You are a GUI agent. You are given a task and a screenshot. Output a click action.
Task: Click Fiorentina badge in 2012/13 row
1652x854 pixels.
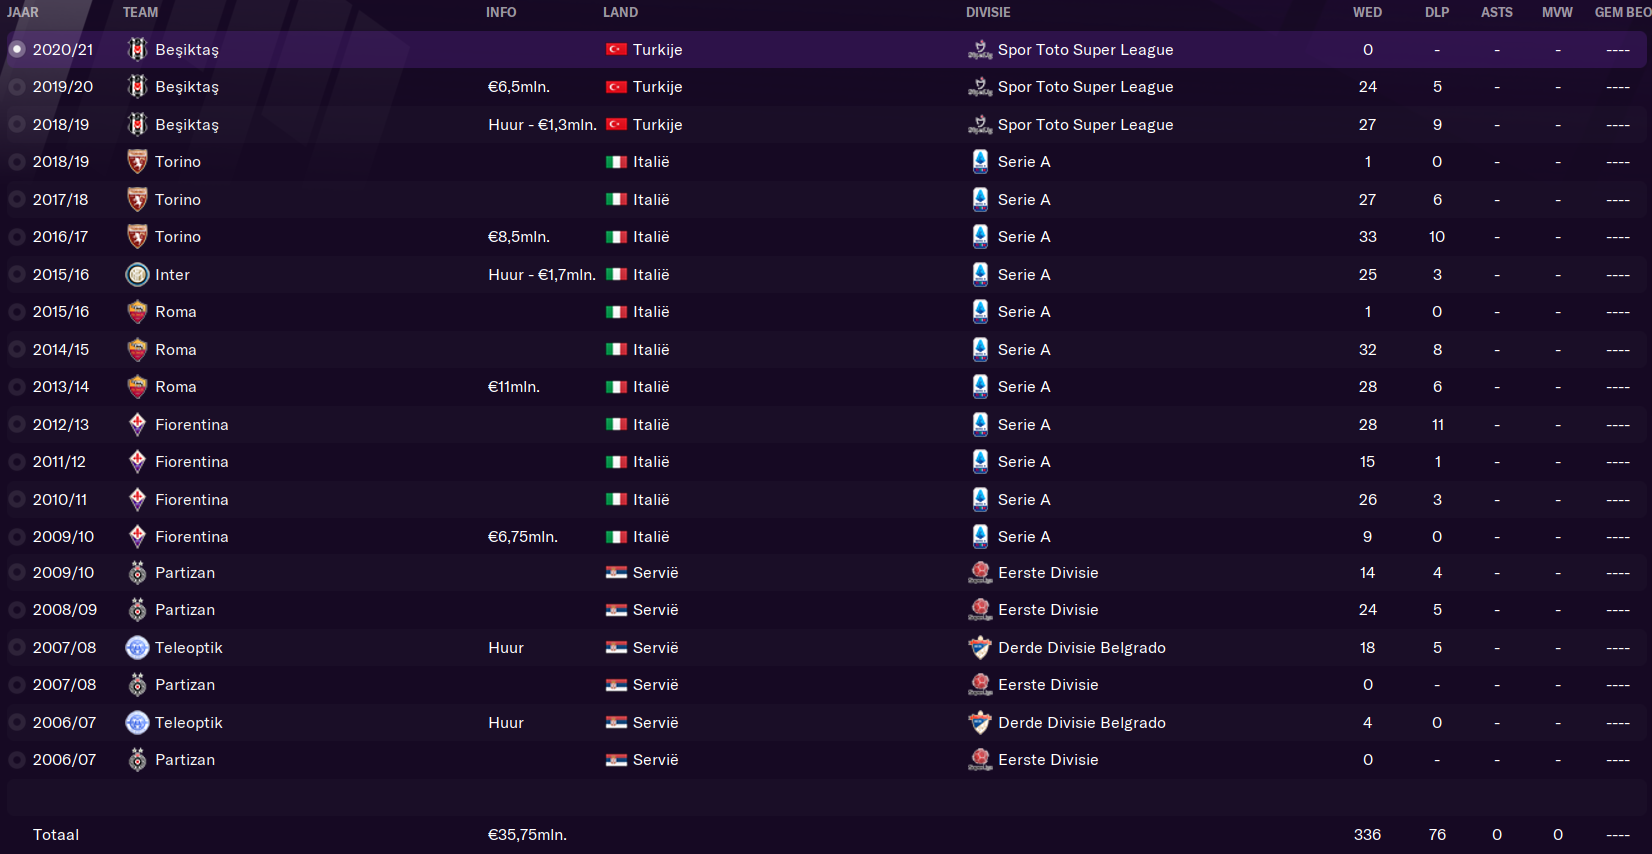(x=137, y=424)
